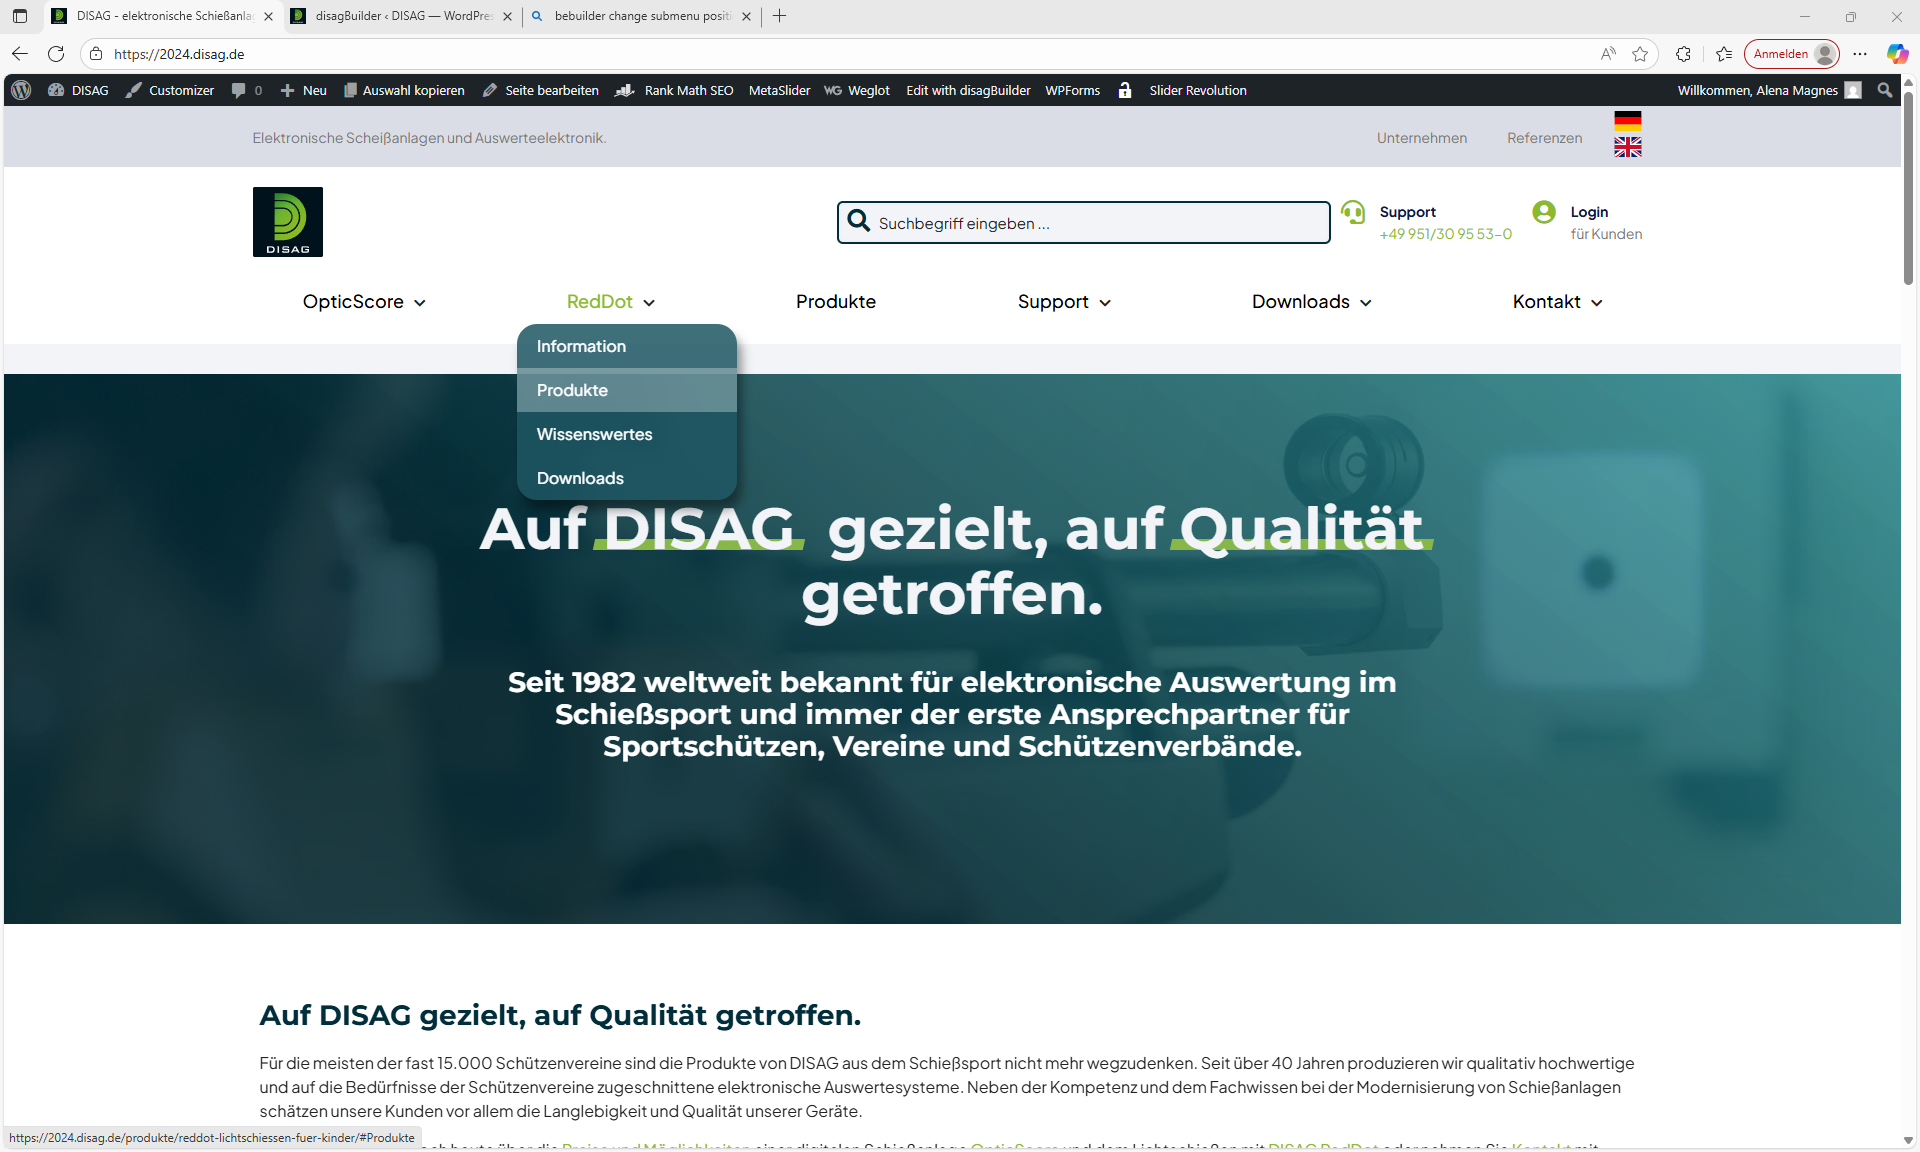This screenshot has height=1152, width=1920.
Task: Click the WordPress logo in admin bar
Action: pyautogui.click(x=21, y=90)
